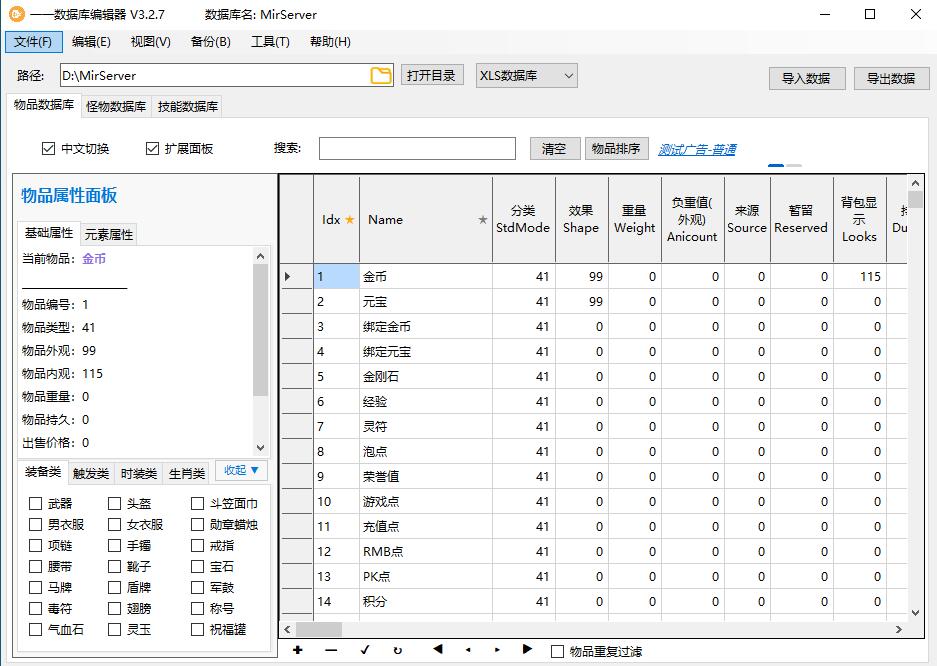
Task: Collapse panel with 收起 arrow
Action: [x=241, y=471]
